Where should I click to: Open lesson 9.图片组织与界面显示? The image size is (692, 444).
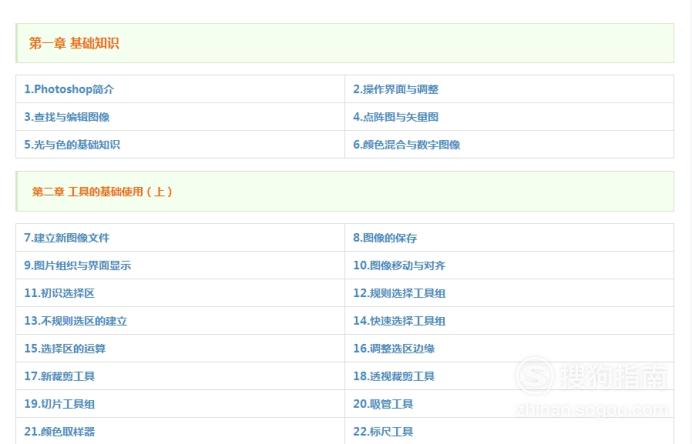(x=77, y=266)
